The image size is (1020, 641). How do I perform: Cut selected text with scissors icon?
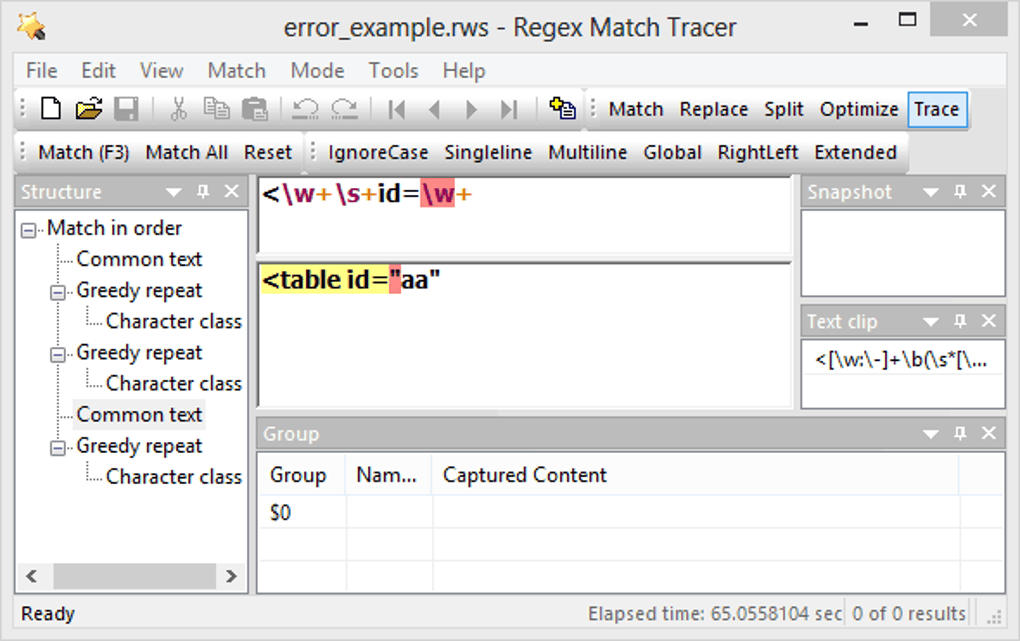pyautogui.click(x=180, y=109)
